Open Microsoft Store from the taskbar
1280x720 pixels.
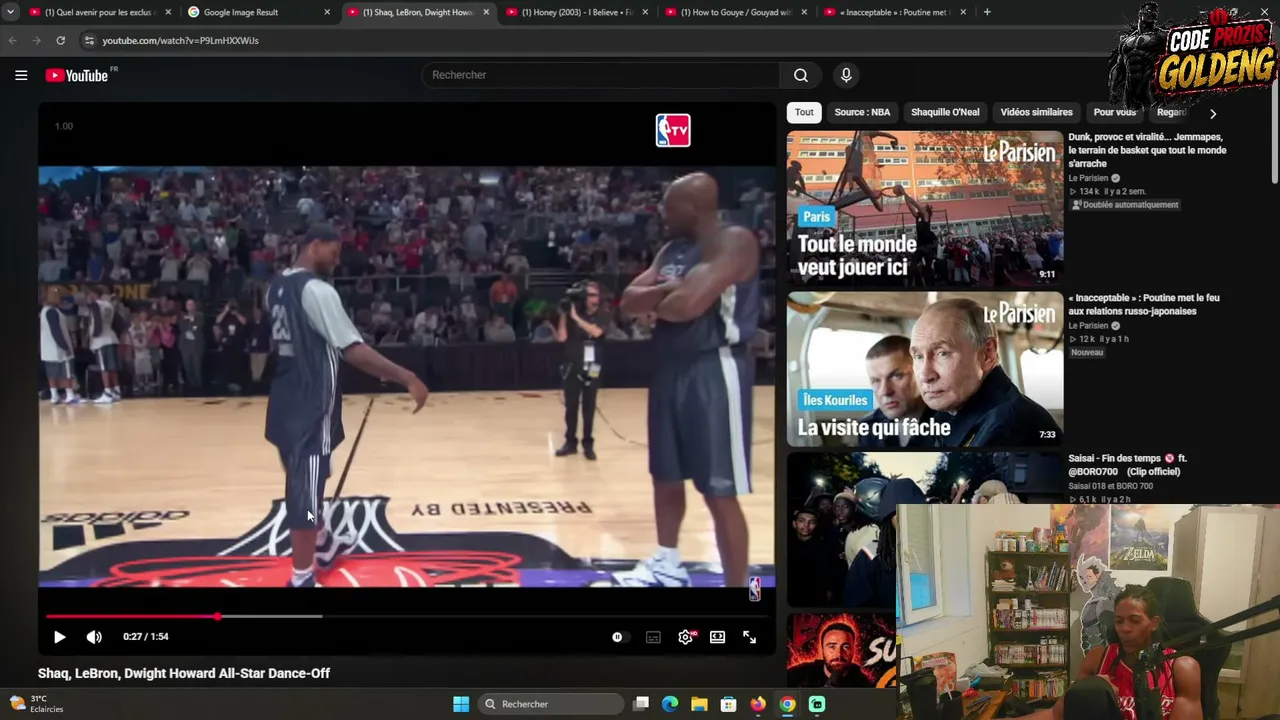click(728, 704)
